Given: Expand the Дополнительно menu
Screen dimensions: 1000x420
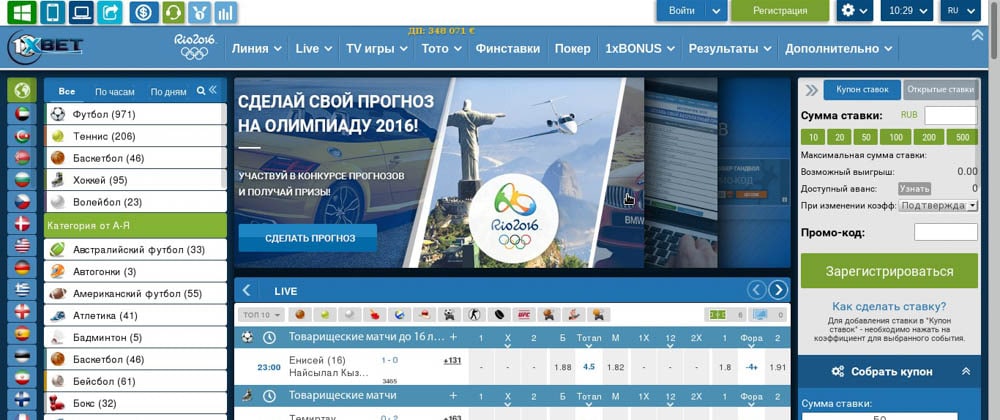Looking at the screenshot, I should pos(838,48).
